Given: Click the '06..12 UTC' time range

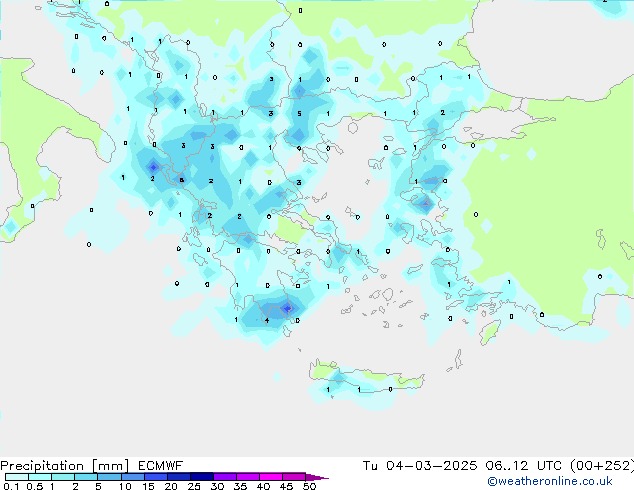Looking at the screenshot, I should point(524,466).
